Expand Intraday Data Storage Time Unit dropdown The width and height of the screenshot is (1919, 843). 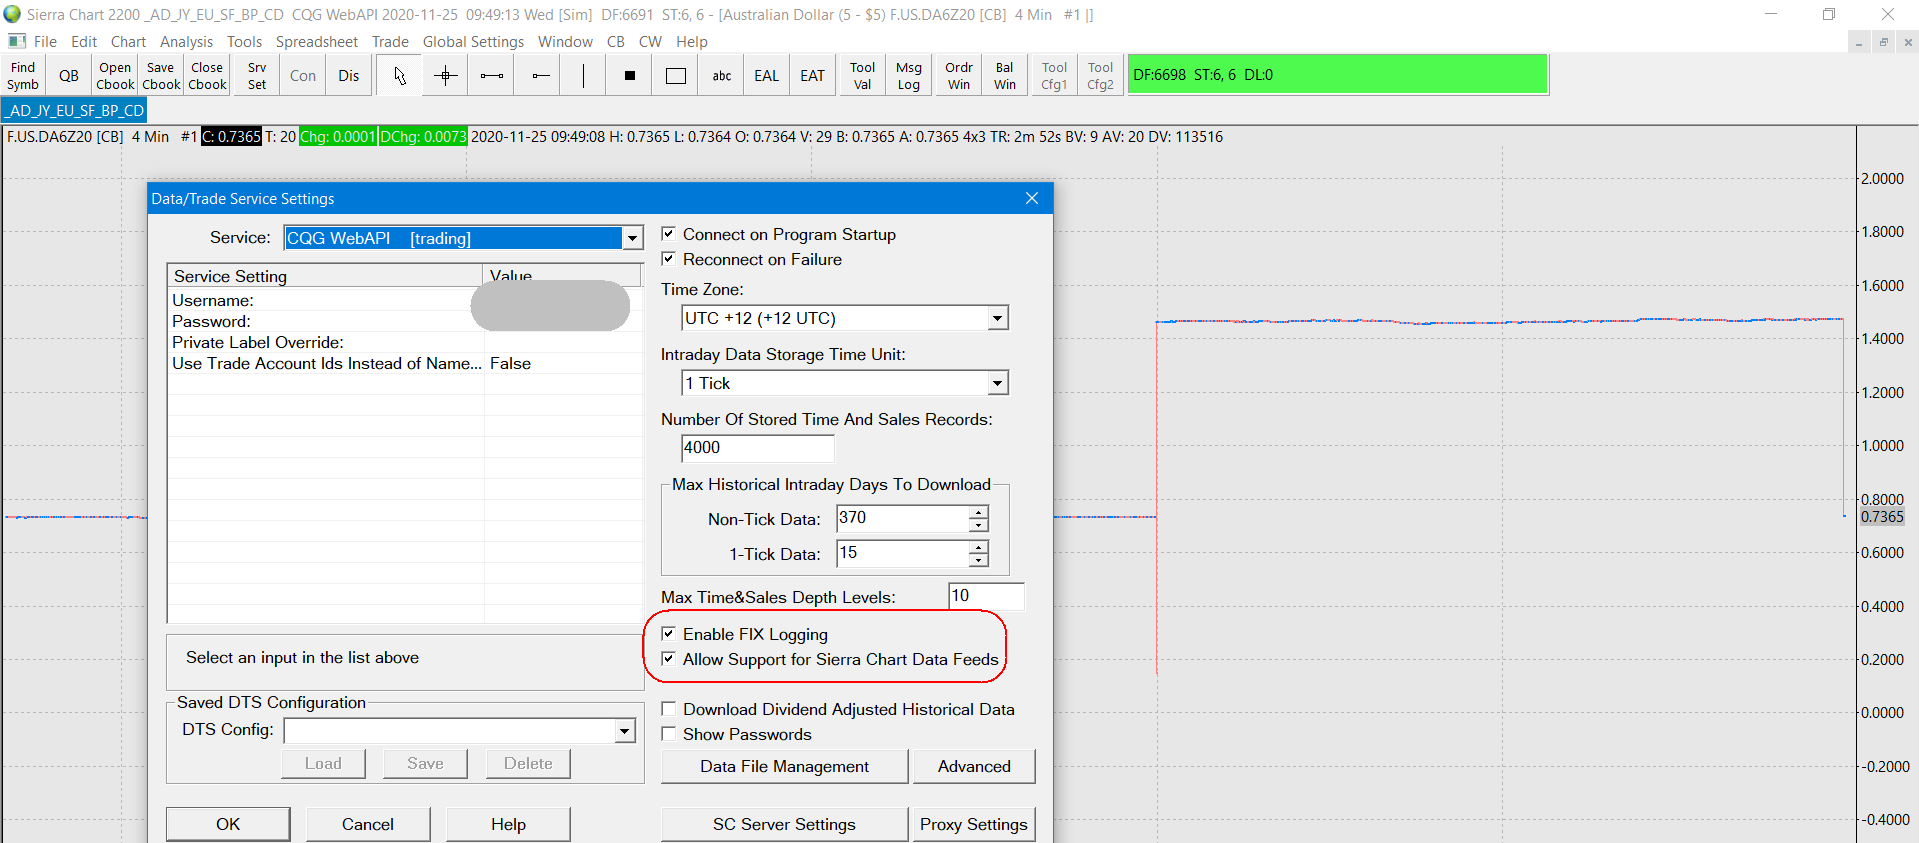pos(997,383)
